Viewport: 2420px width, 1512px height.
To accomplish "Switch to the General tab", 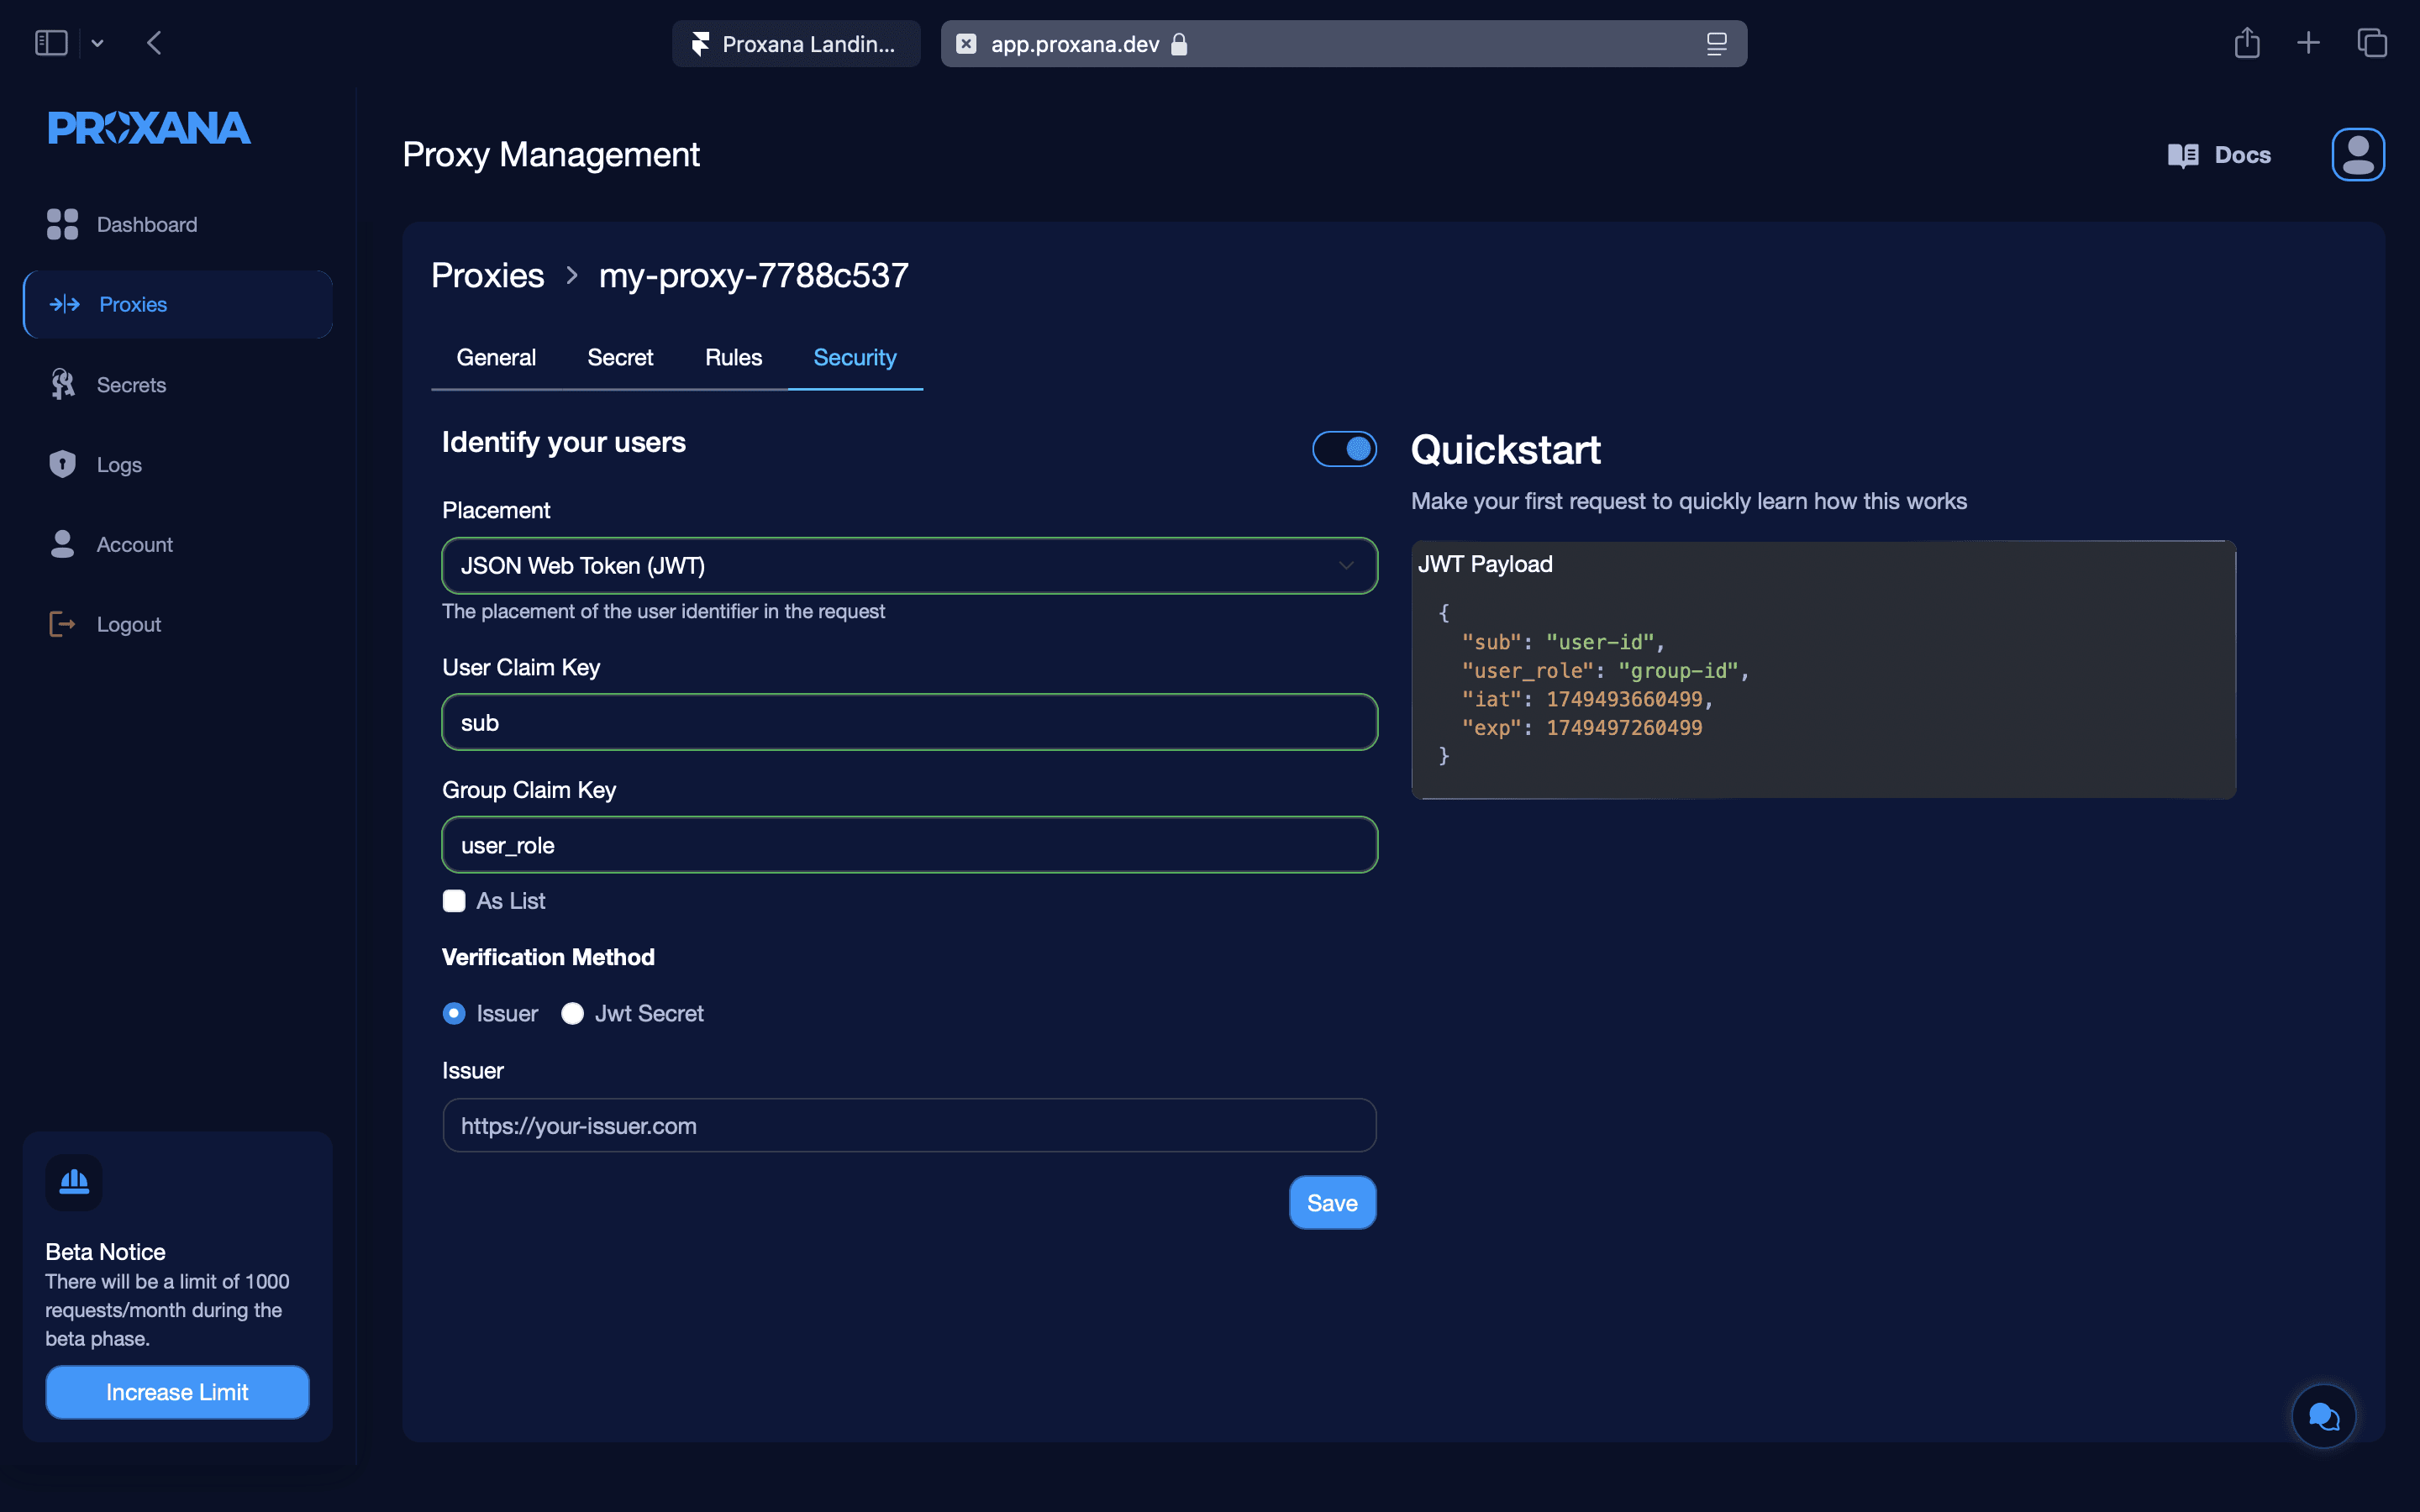I will (x=496, y=357).
